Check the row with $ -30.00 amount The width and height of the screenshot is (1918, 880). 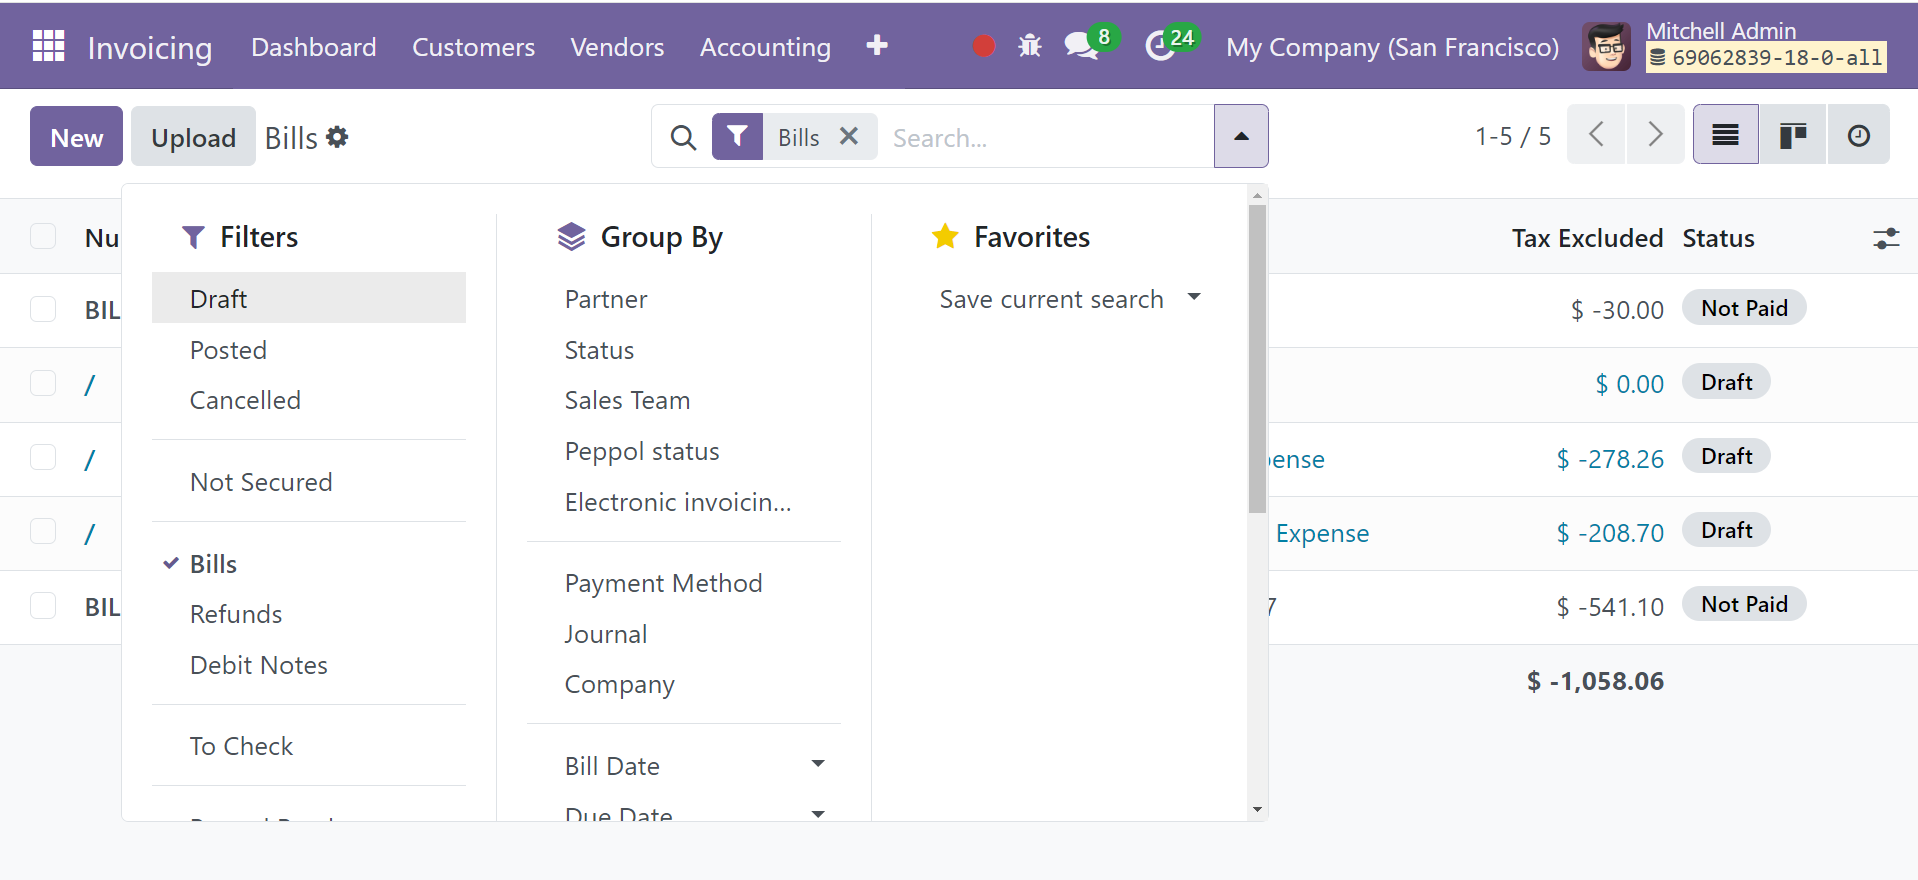coord(43,308)
